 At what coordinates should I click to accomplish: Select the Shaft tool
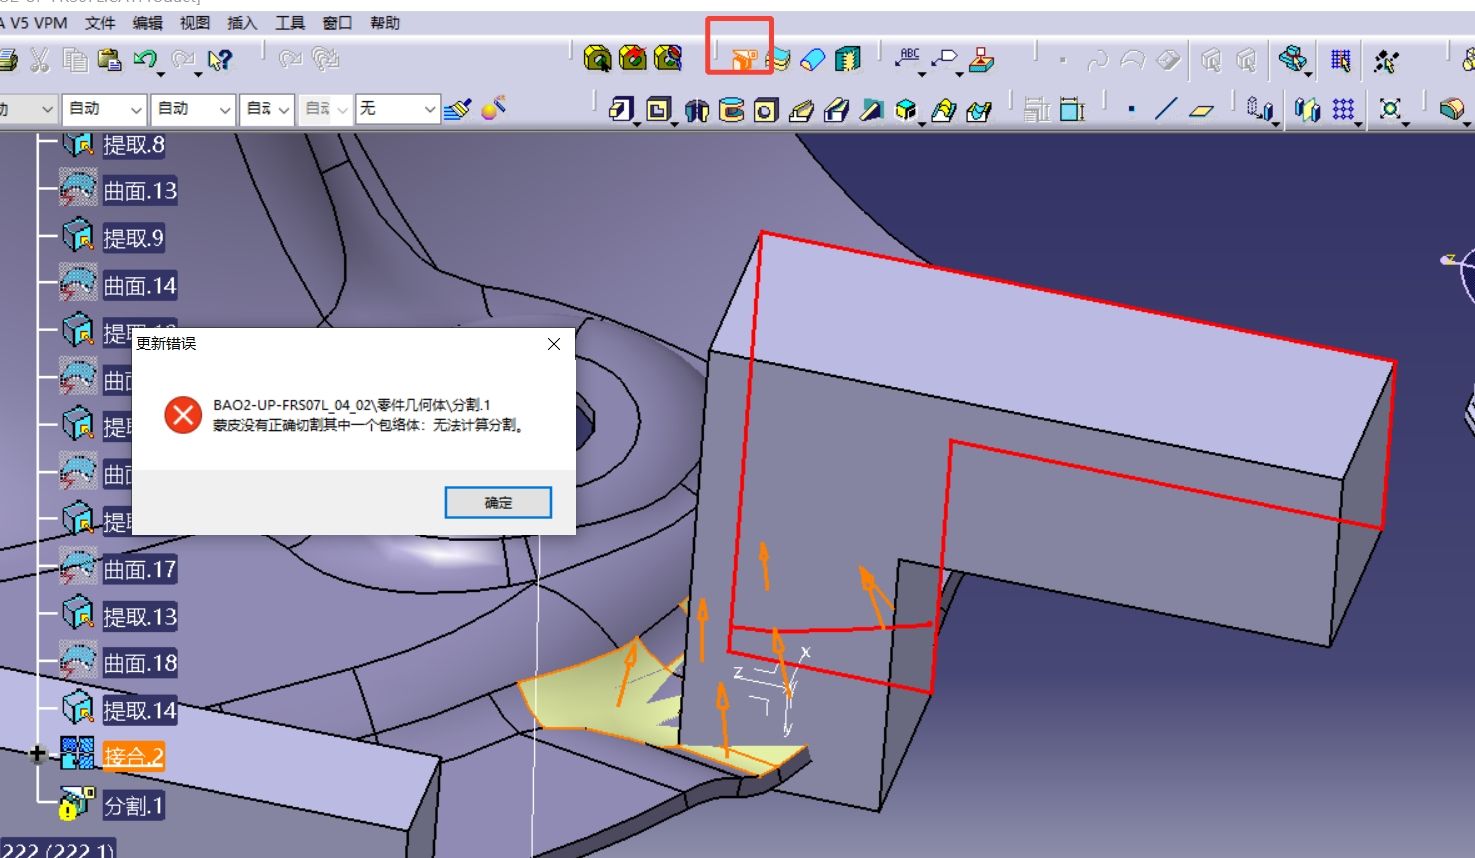point(697,110)
